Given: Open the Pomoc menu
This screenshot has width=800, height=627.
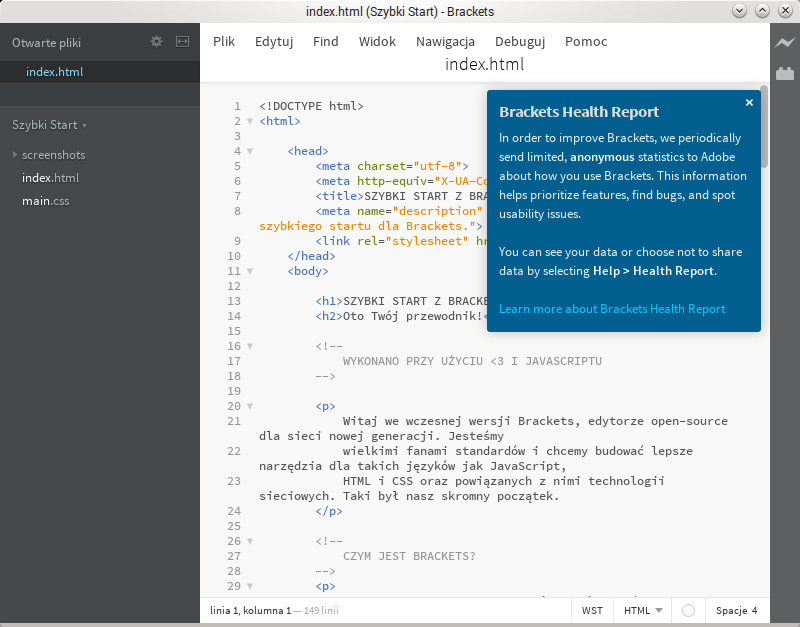Looking at the screenshot, I should pyautogui.click(x=586, y=41).
